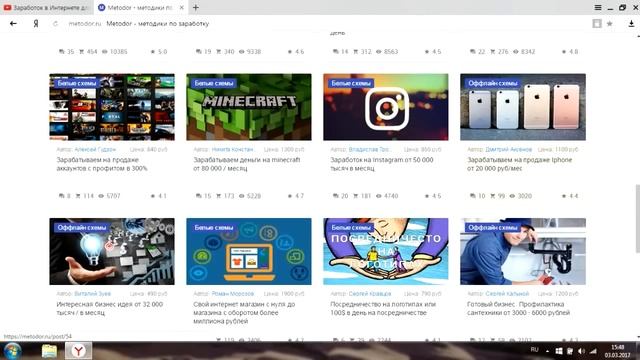Click cart icon showing 454 purchases

(82, 52)
